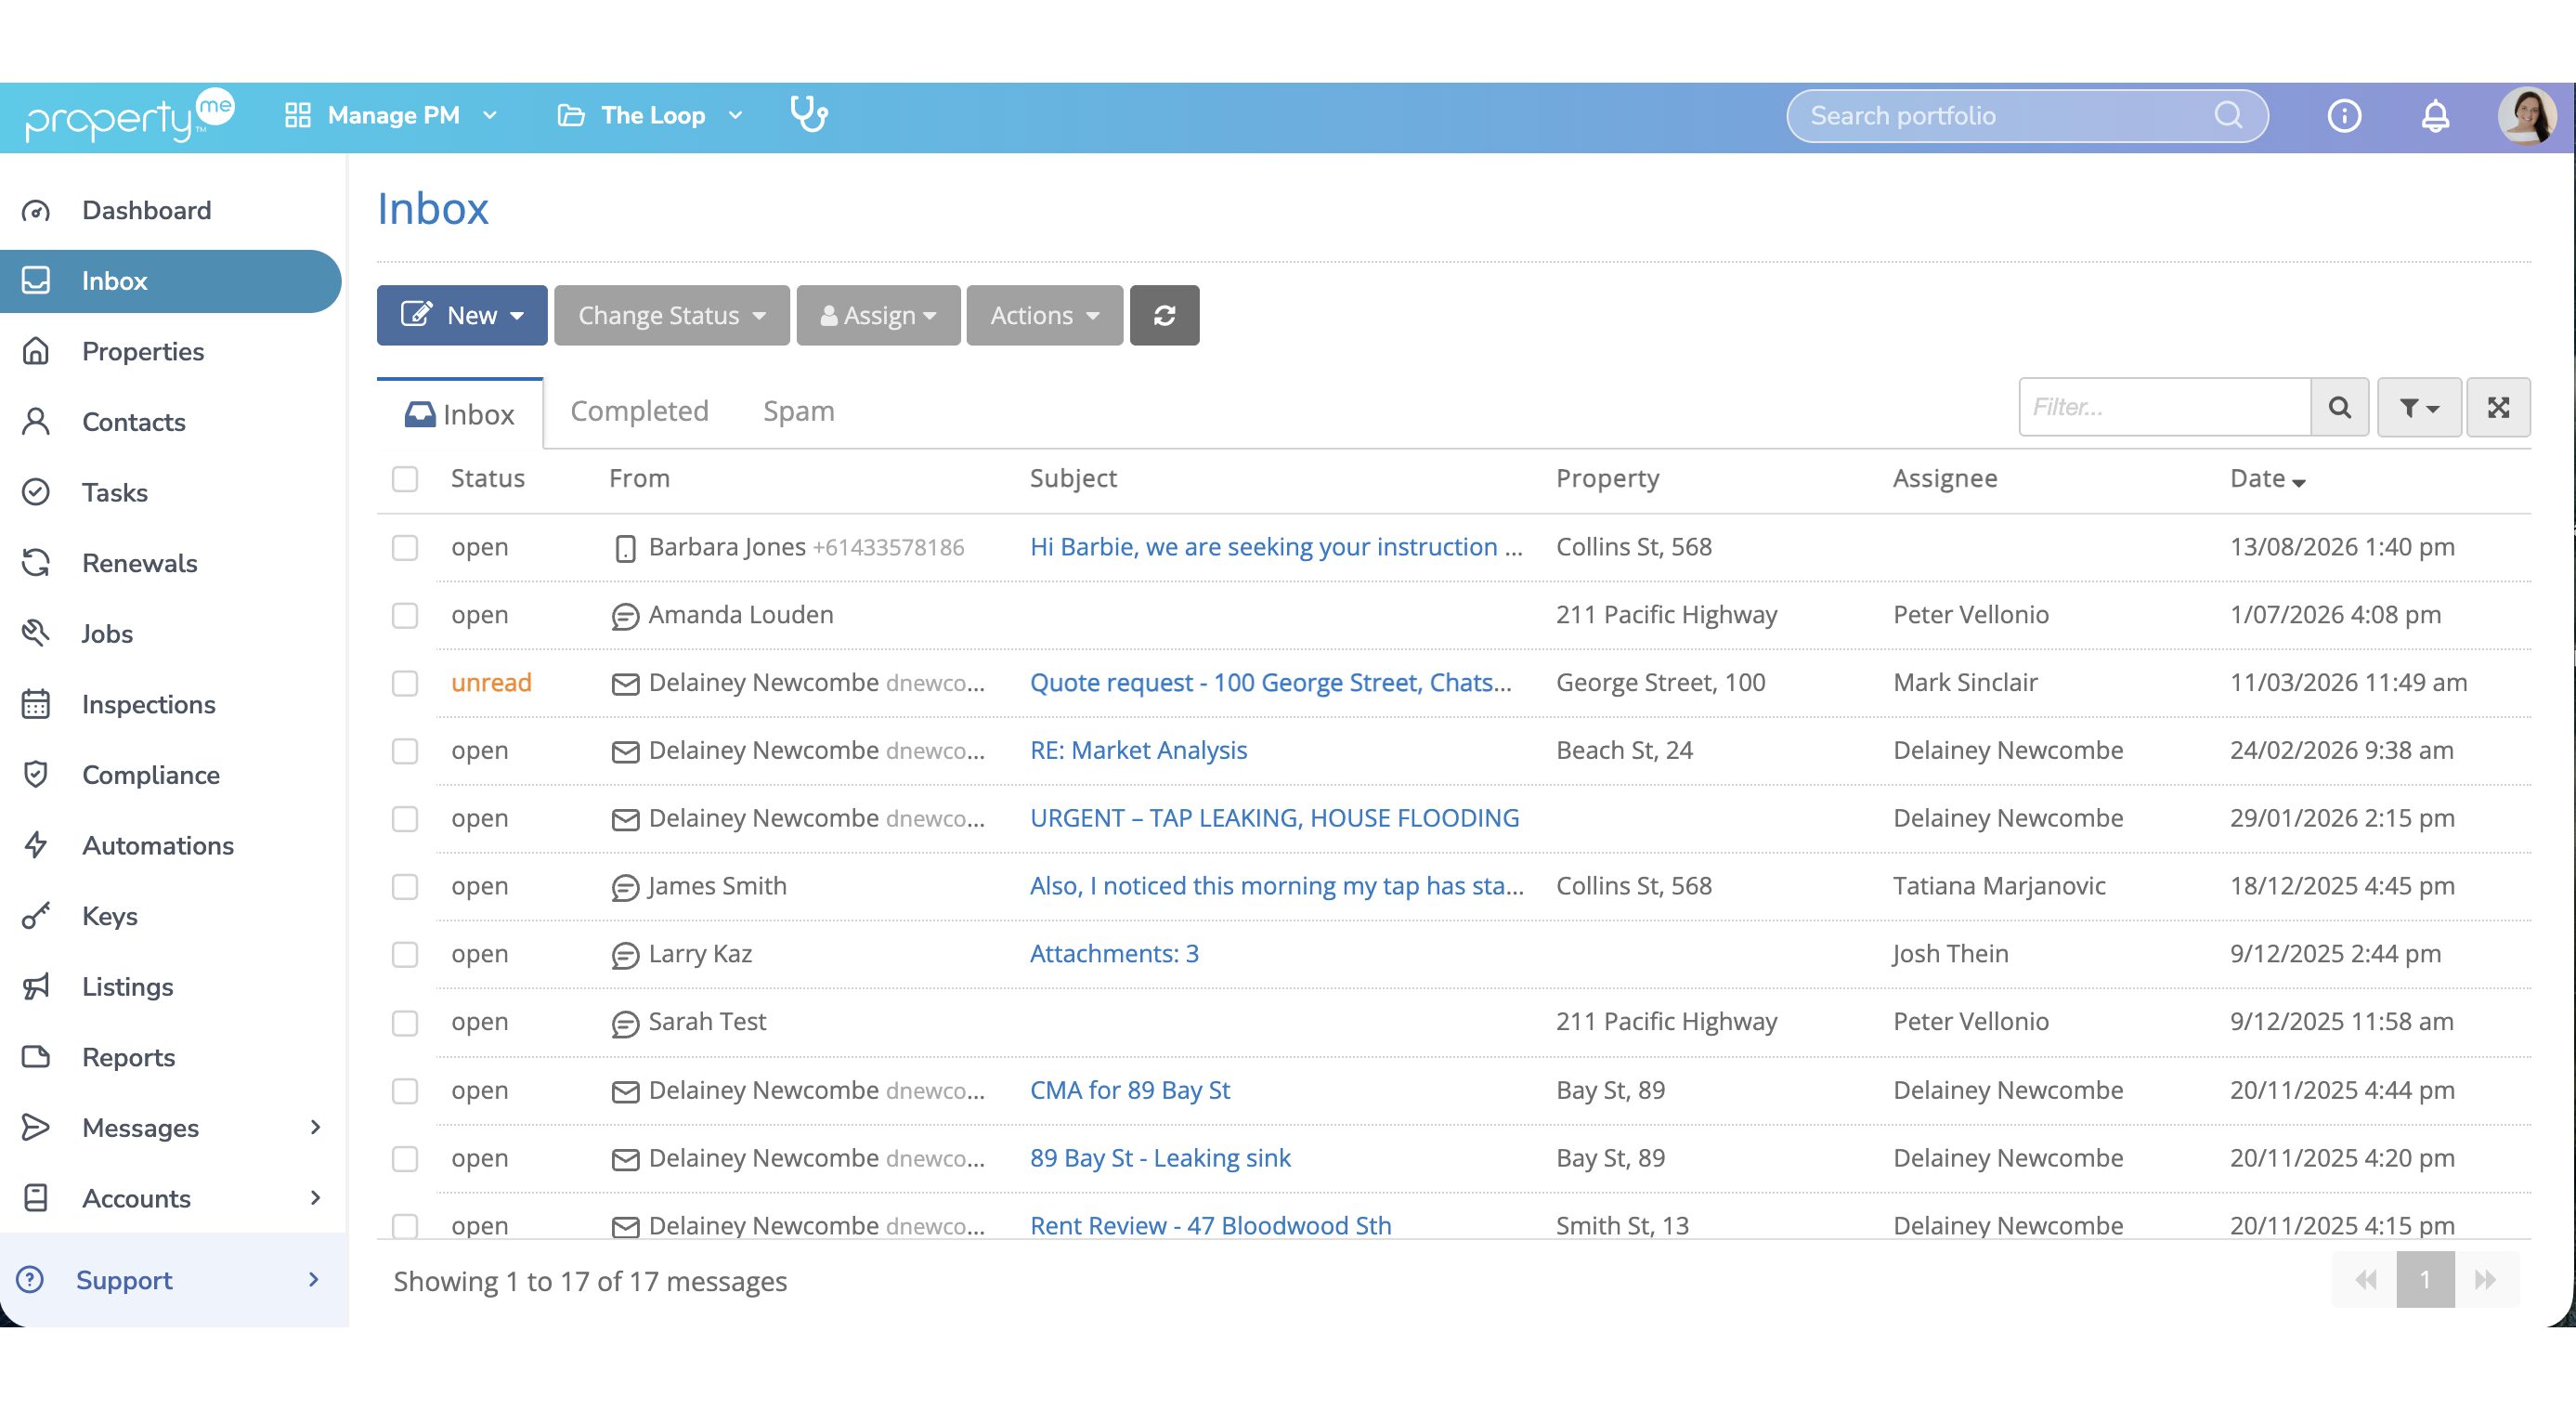Open URGENT – TAP LEAKING, HOUSE FLOODING message

pyautogui.click(x=1274, y=818)
